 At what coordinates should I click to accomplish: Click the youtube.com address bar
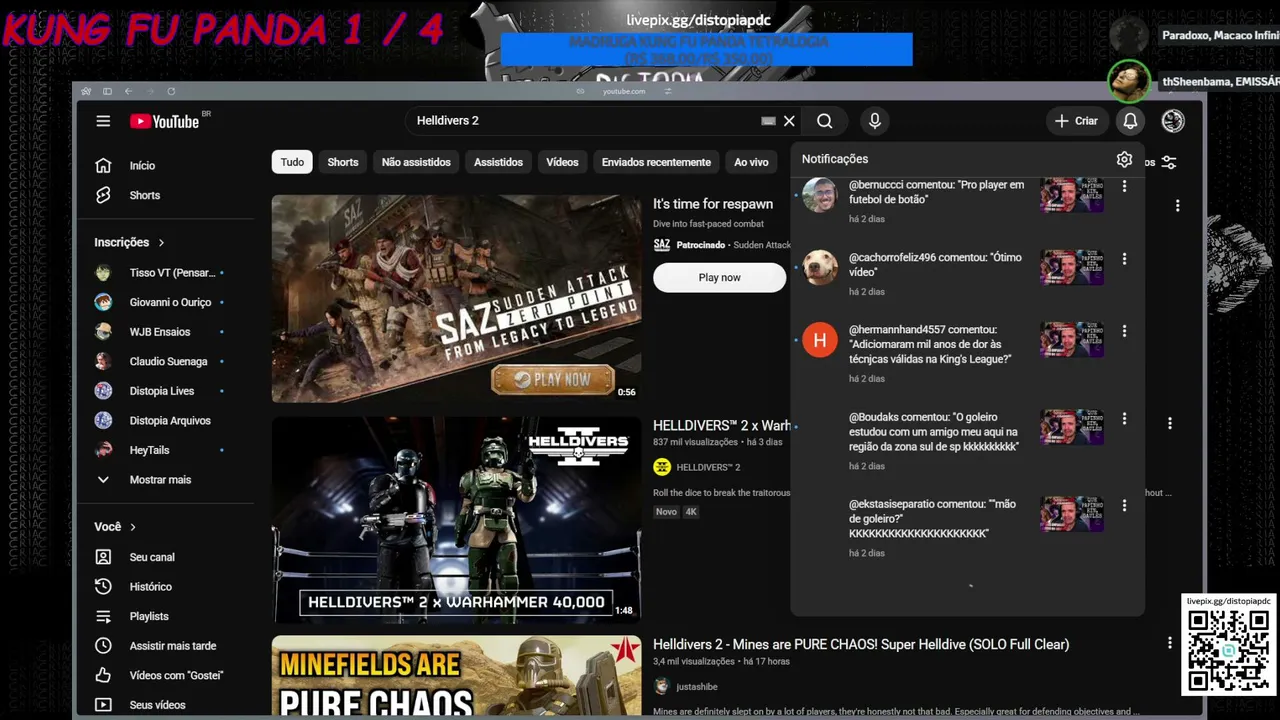(x=624, y=91)
